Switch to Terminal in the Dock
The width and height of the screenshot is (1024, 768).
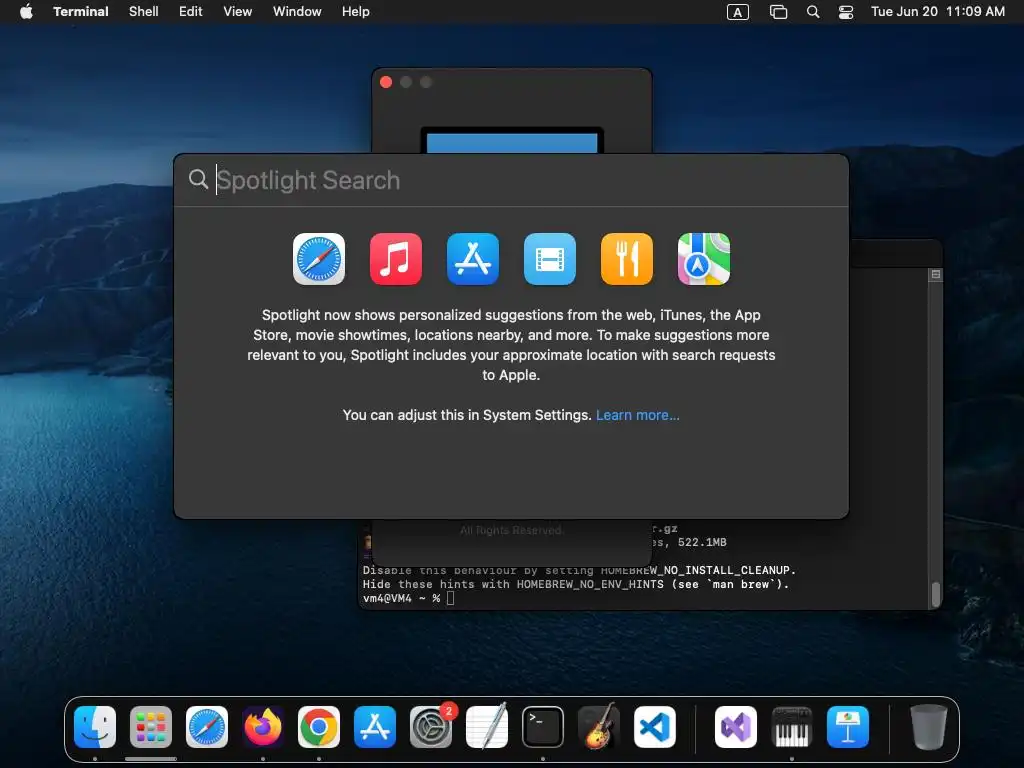coord(543,727)
